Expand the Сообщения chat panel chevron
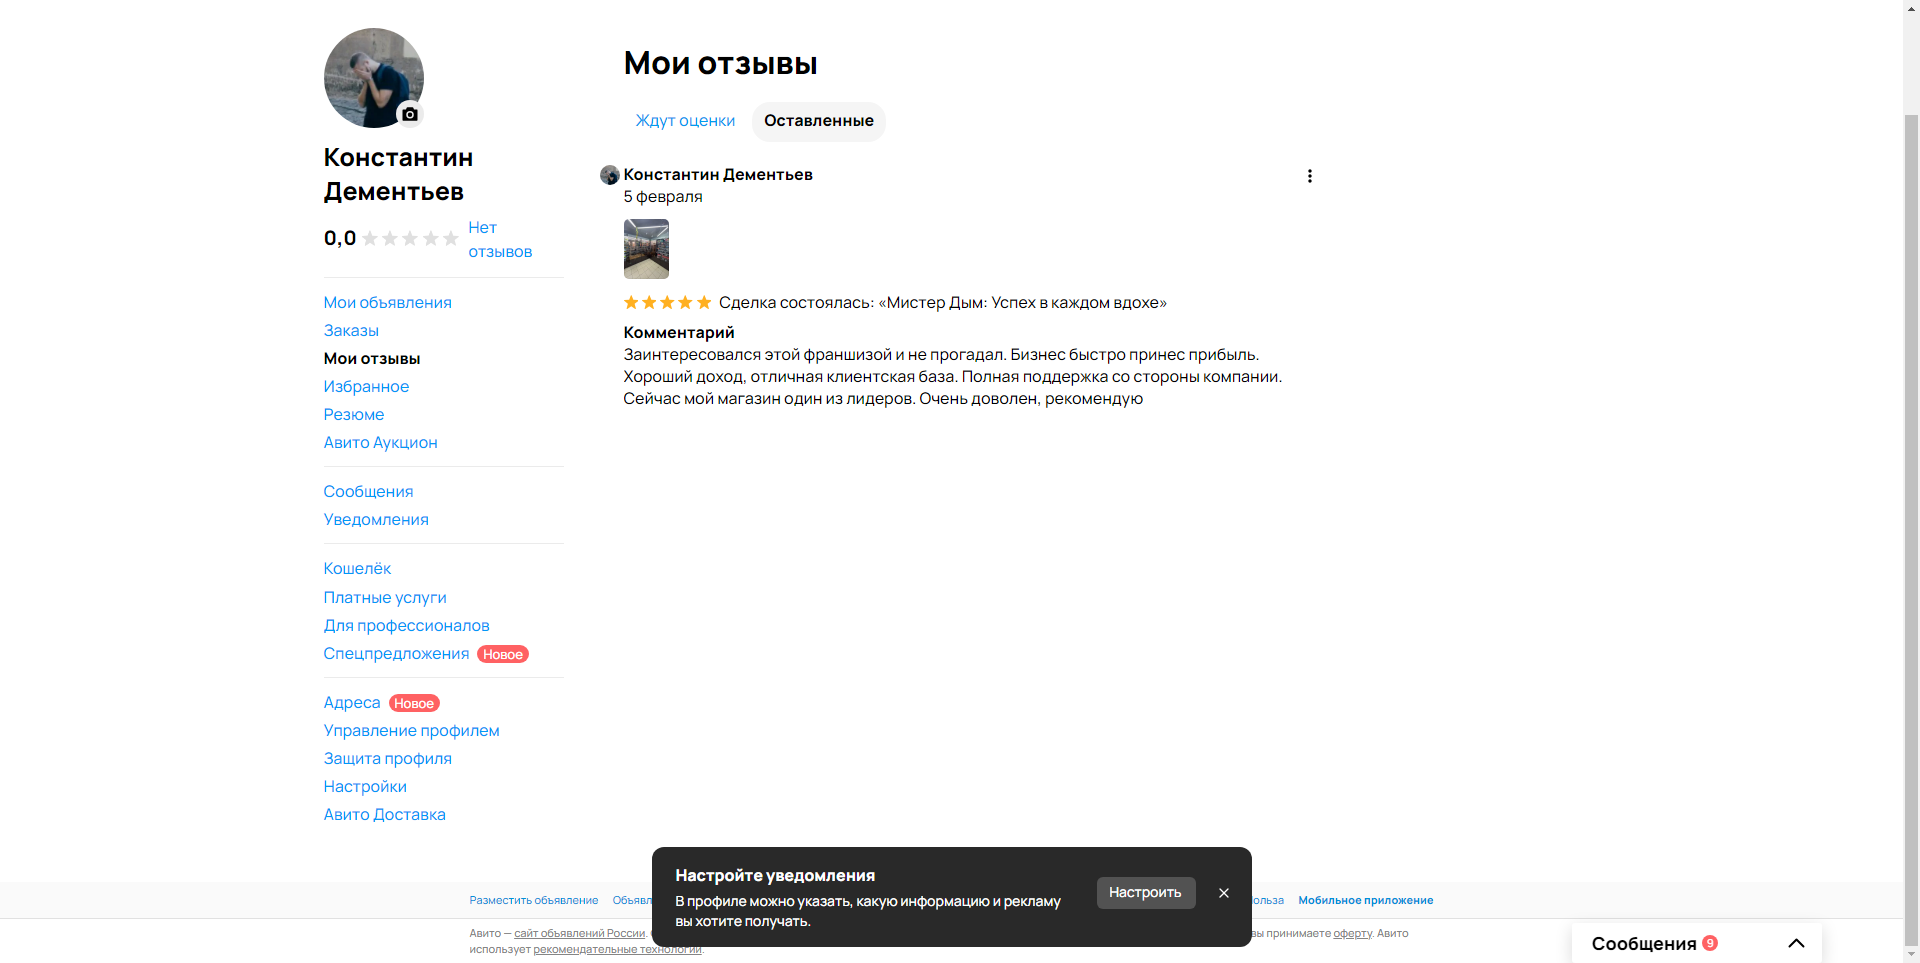 (x=1796, y=943)
